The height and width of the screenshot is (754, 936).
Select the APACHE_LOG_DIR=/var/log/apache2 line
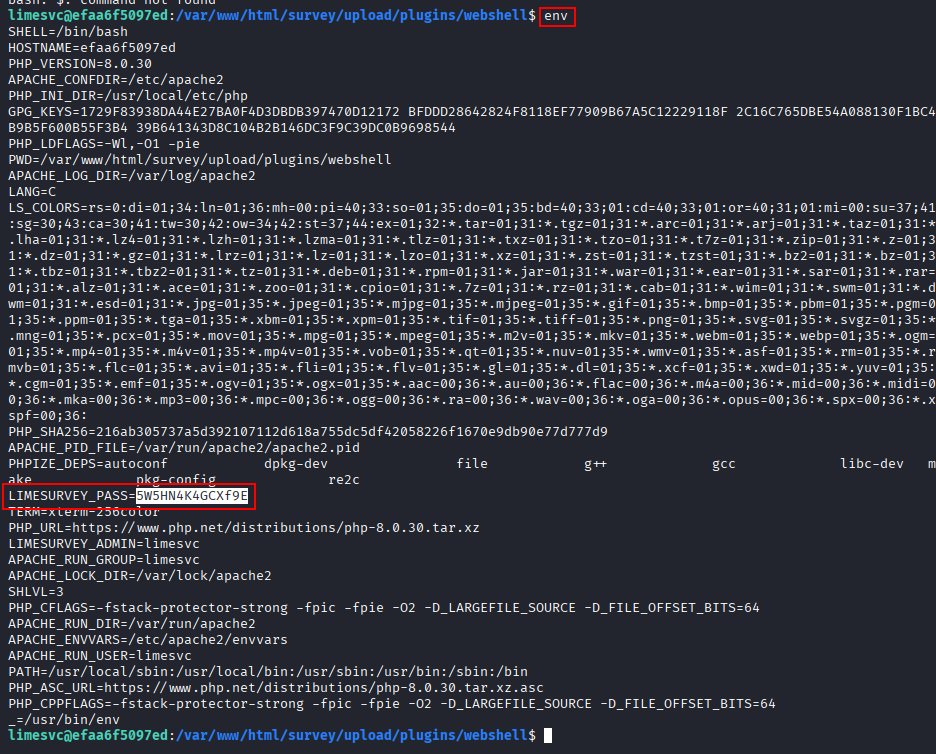tap(132, 176)
